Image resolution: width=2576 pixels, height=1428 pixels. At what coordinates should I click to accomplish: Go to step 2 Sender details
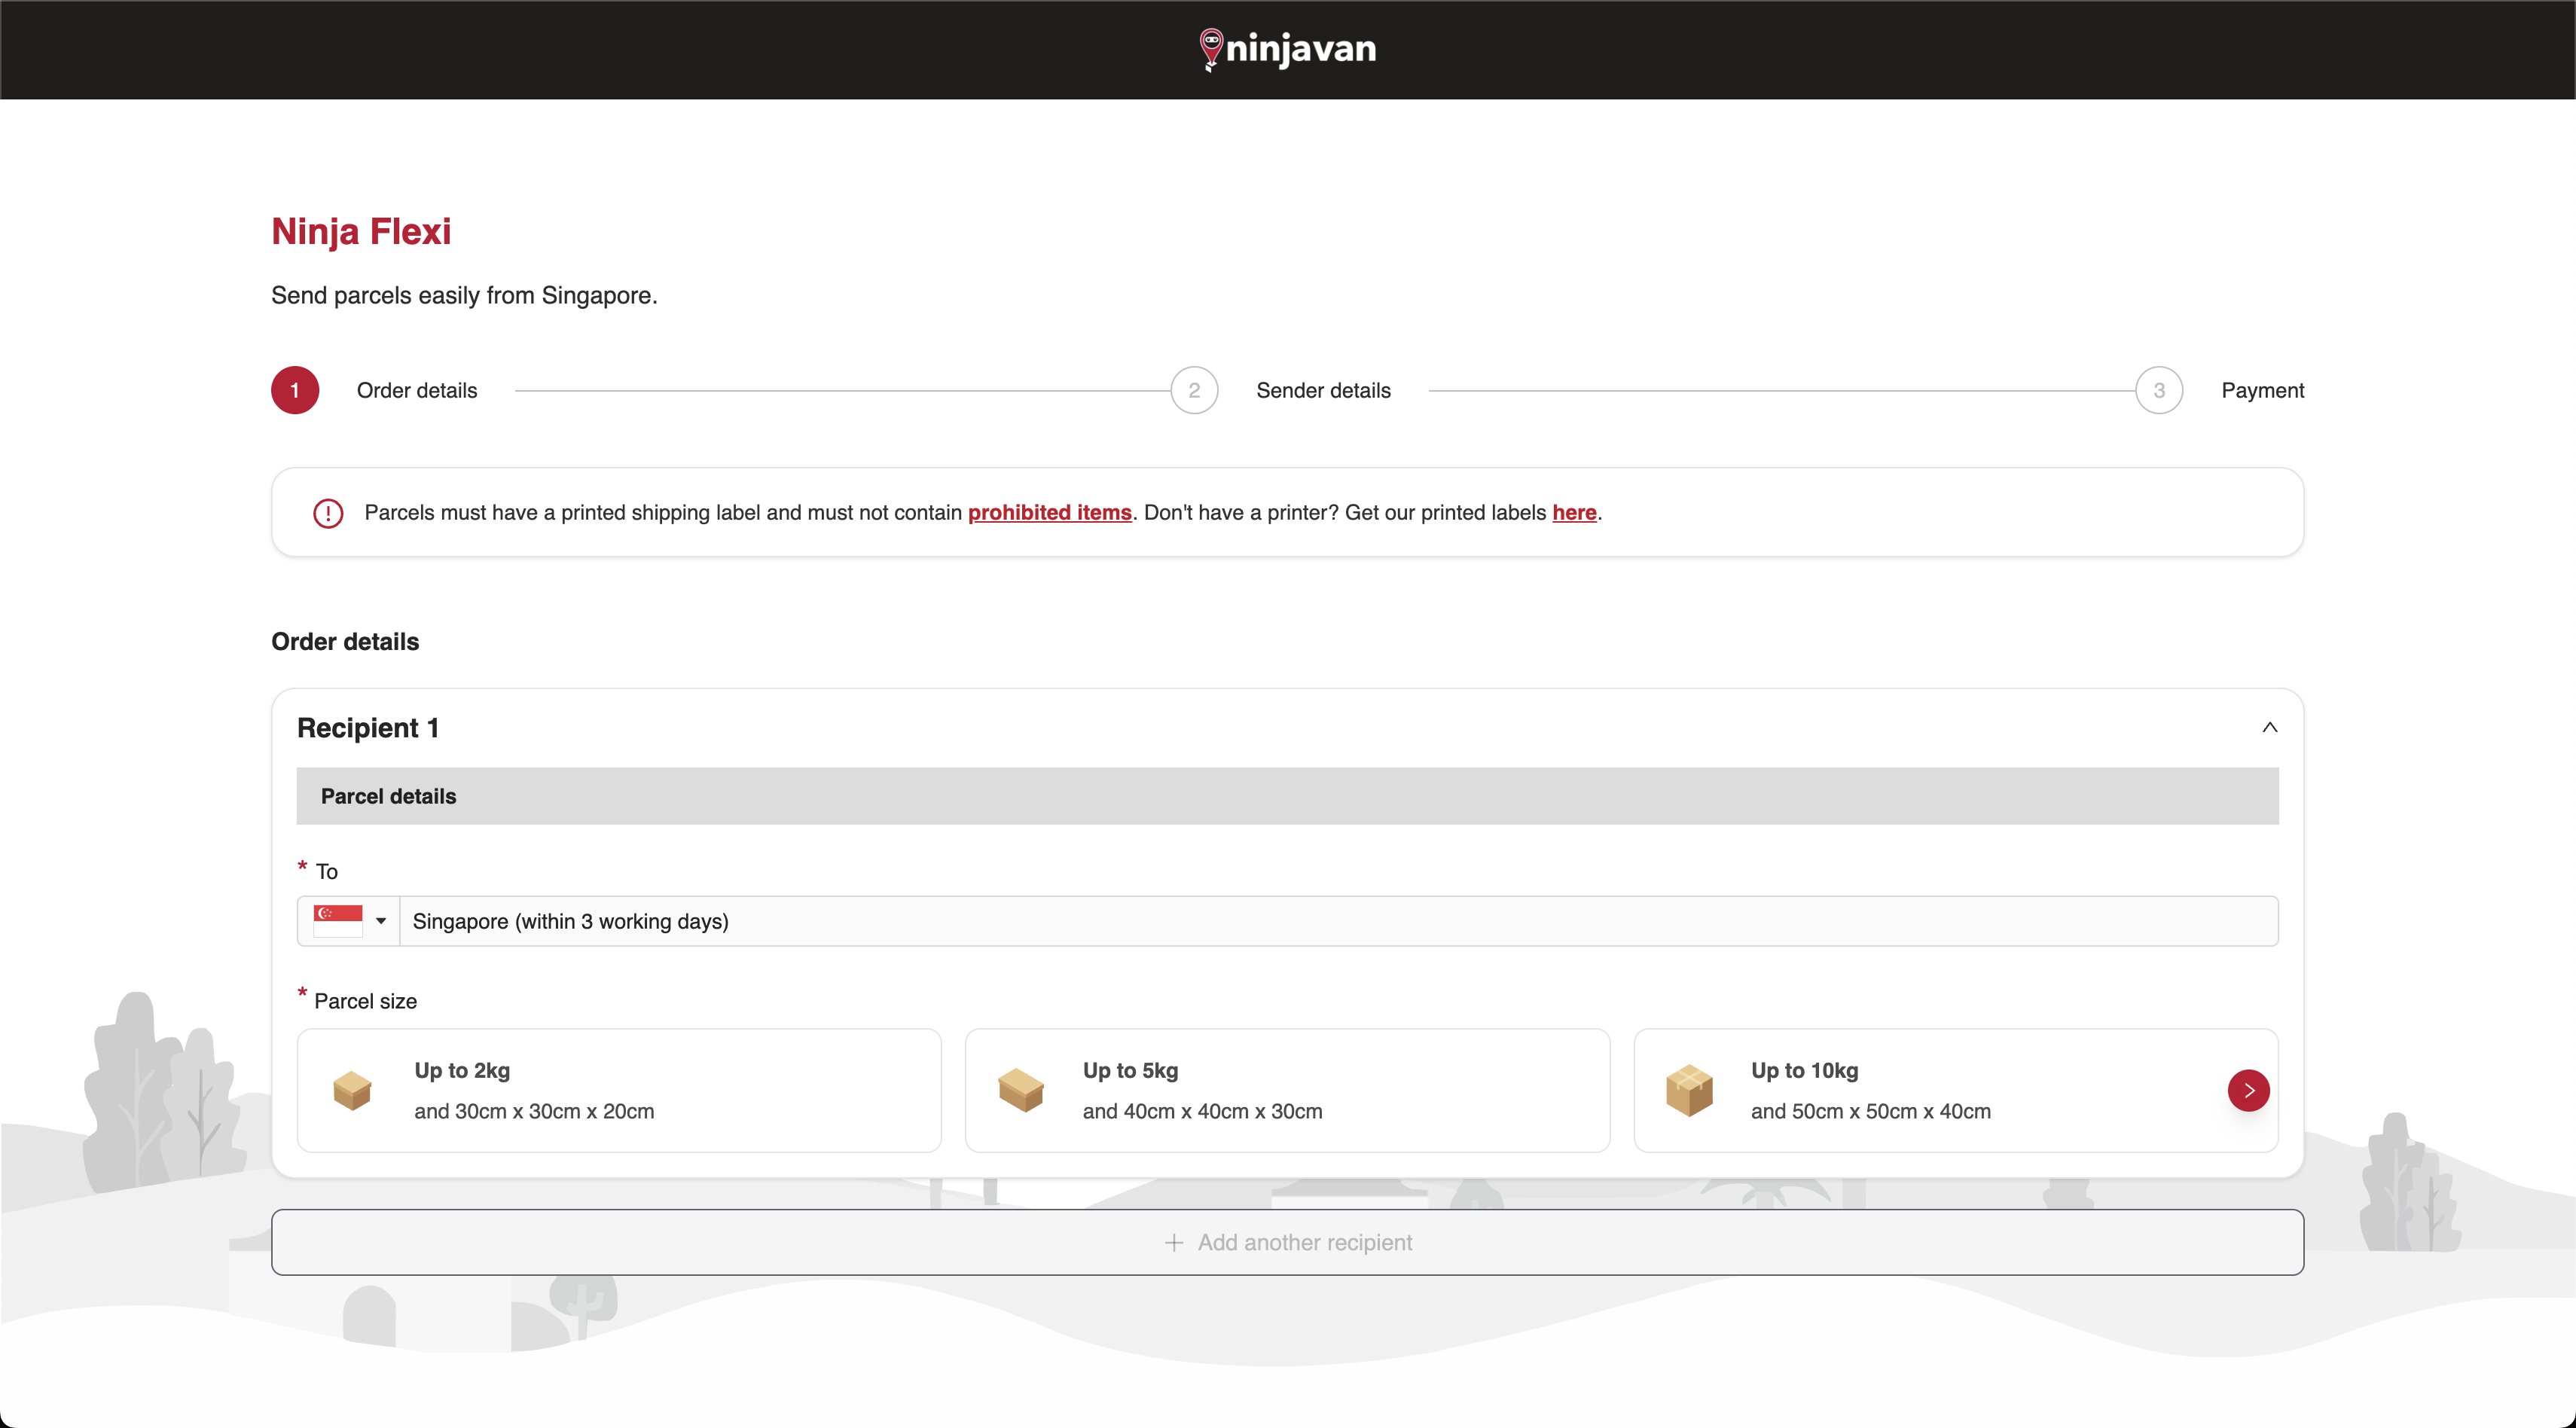pyautogui.click(x=1194, y=390)
